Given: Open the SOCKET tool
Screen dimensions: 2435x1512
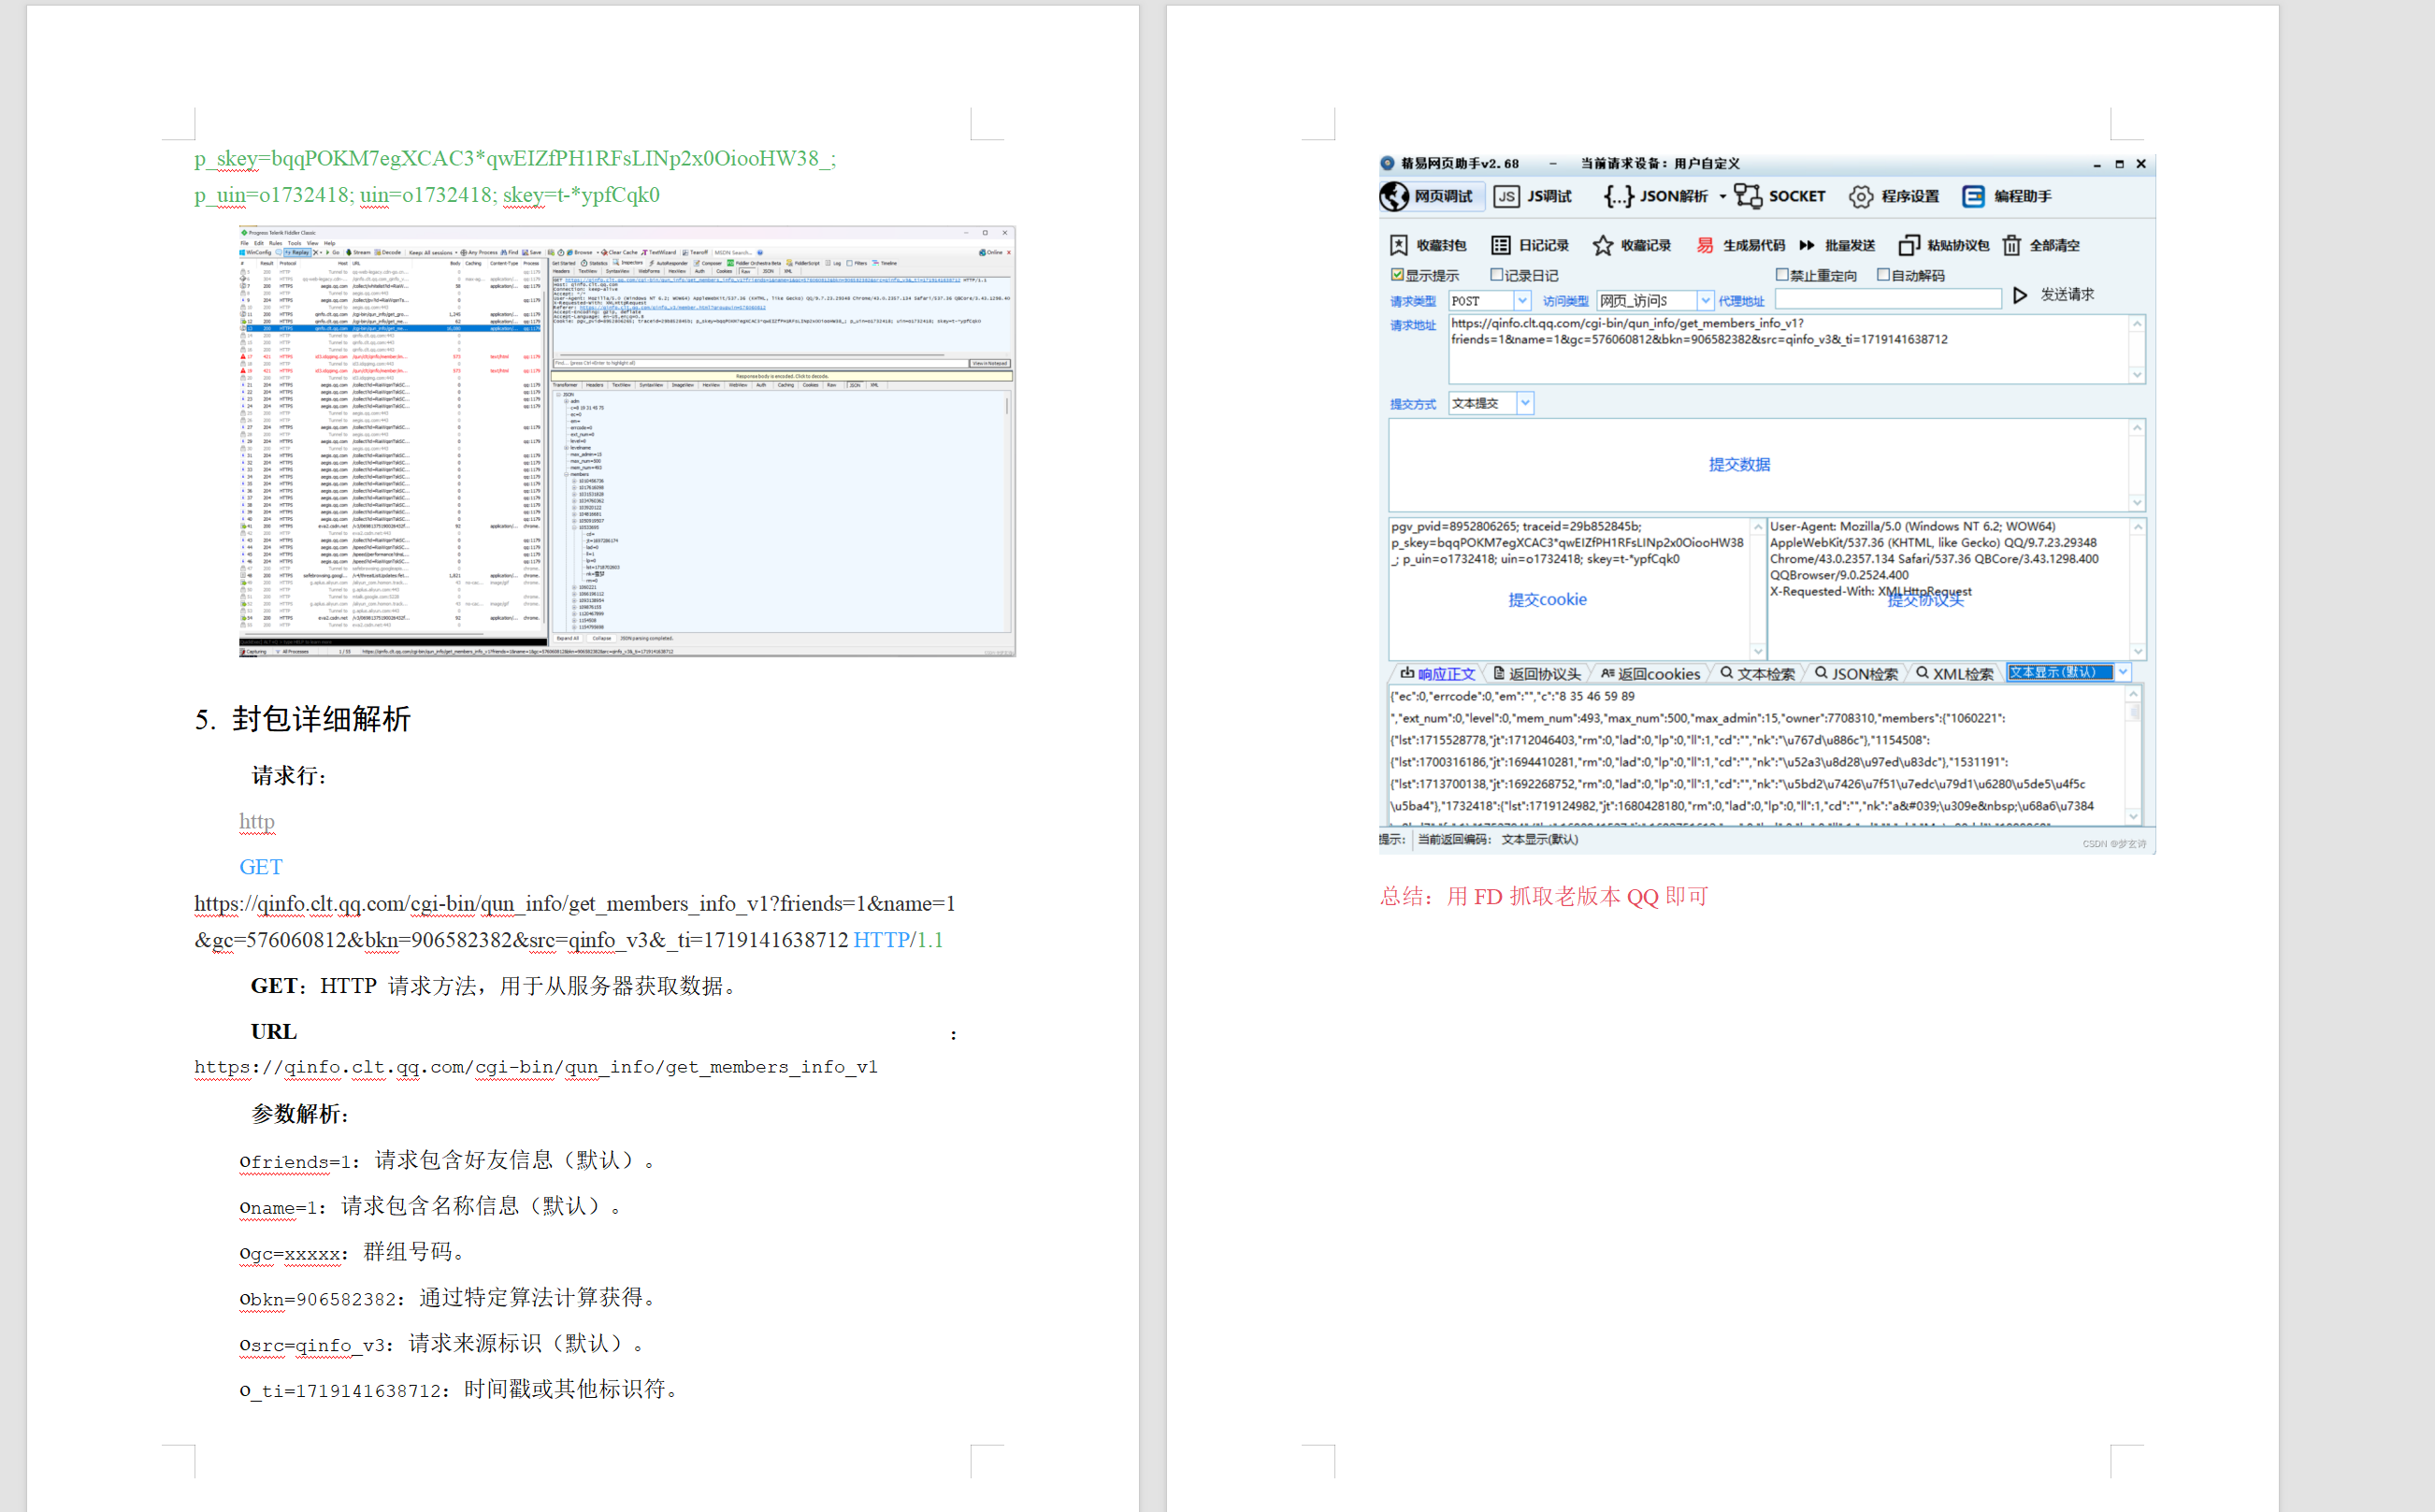Looking at the screenshot, I should point(1780,196).
